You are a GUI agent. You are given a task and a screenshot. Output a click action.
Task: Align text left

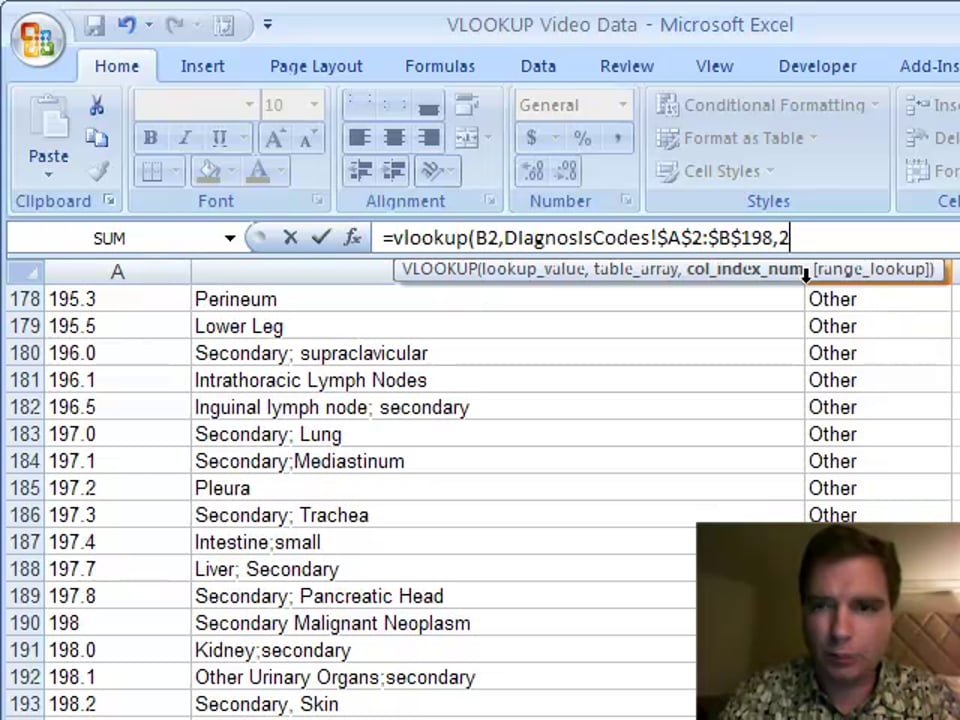(359, 138)
